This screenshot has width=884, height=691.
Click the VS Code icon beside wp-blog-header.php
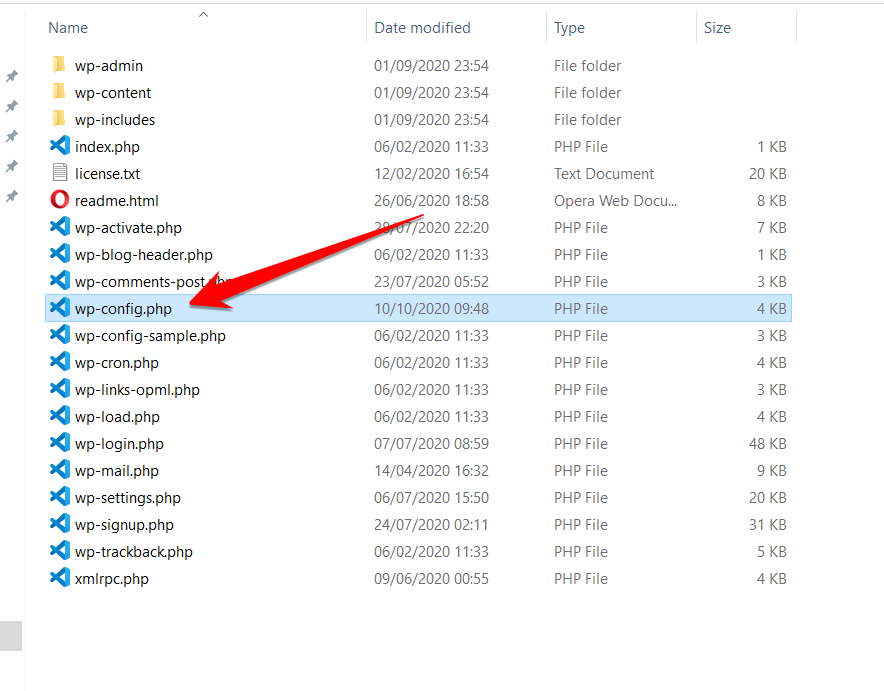point(60,254)
